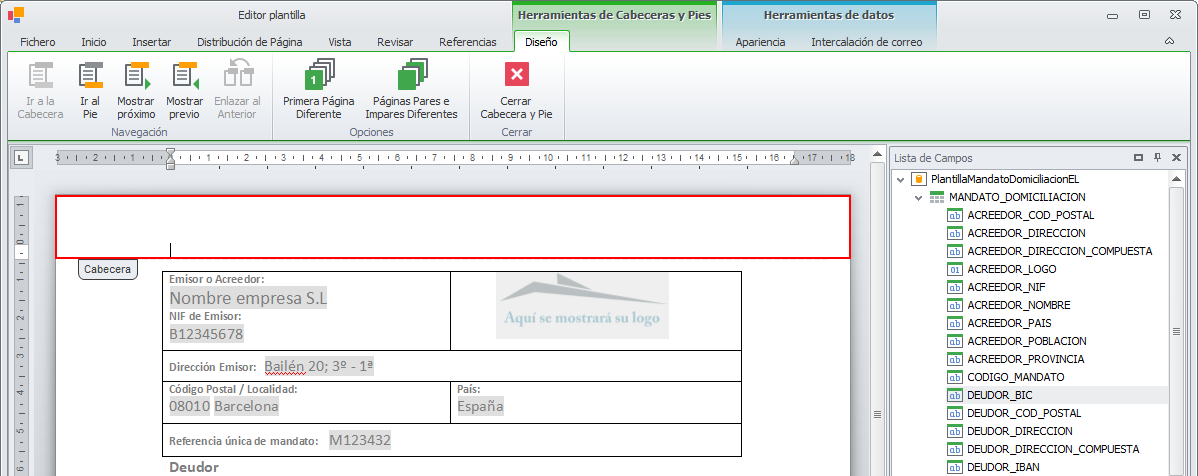Image resolution: width=1198 pixels, height=476 pixels.
Task: Open the Apariencia tab
Action: point(760,42)
